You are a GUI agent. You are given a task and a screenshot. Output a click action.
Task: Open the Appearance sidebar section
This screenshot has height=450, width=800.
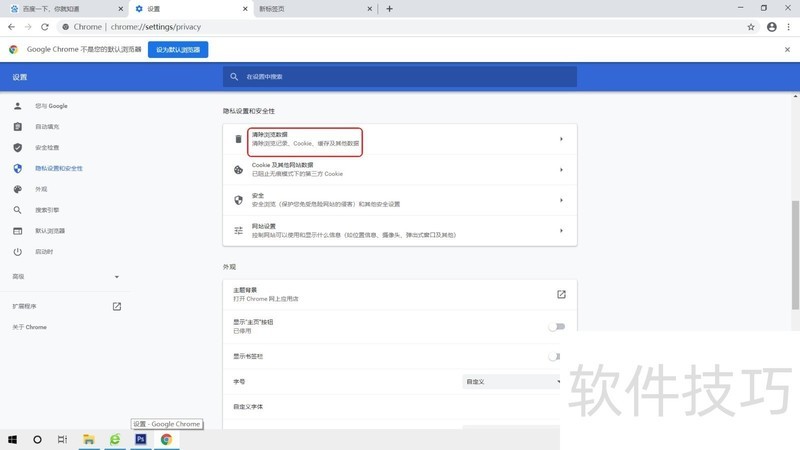tap(41, 189)
